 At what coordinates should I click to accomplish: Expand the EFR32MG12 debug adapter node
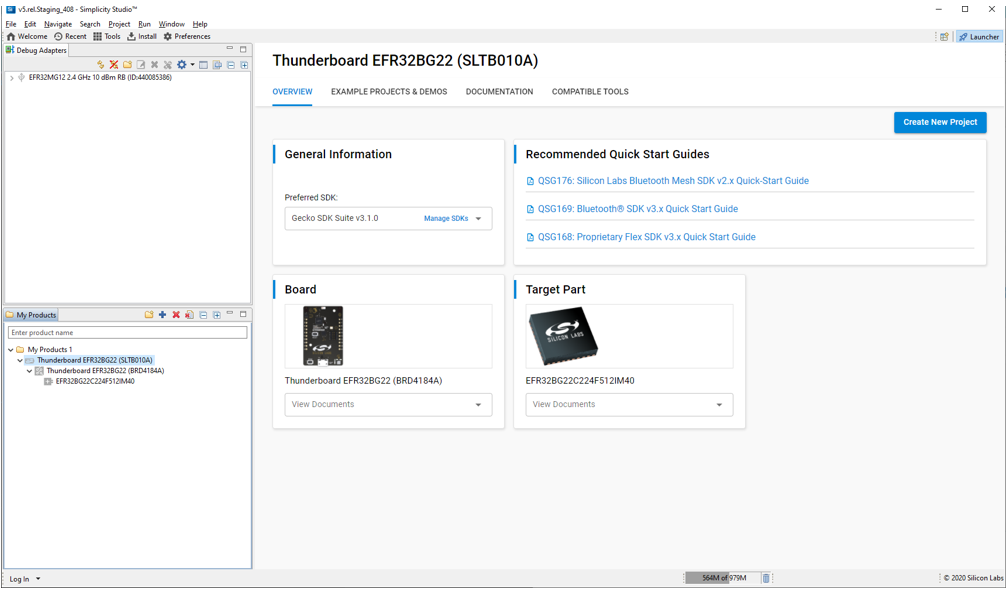click(x=12, y=78)
